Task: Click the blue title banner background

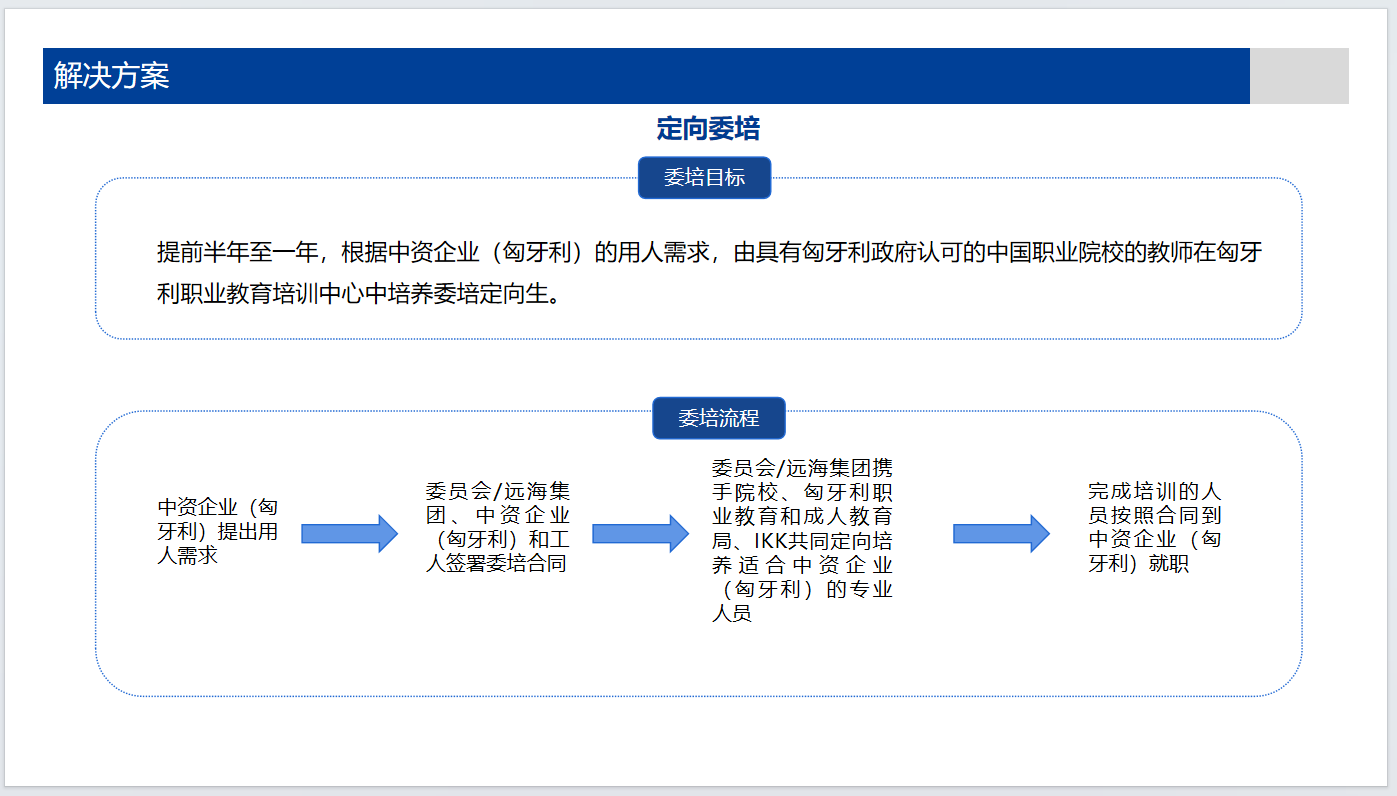Action: point(700,76)
